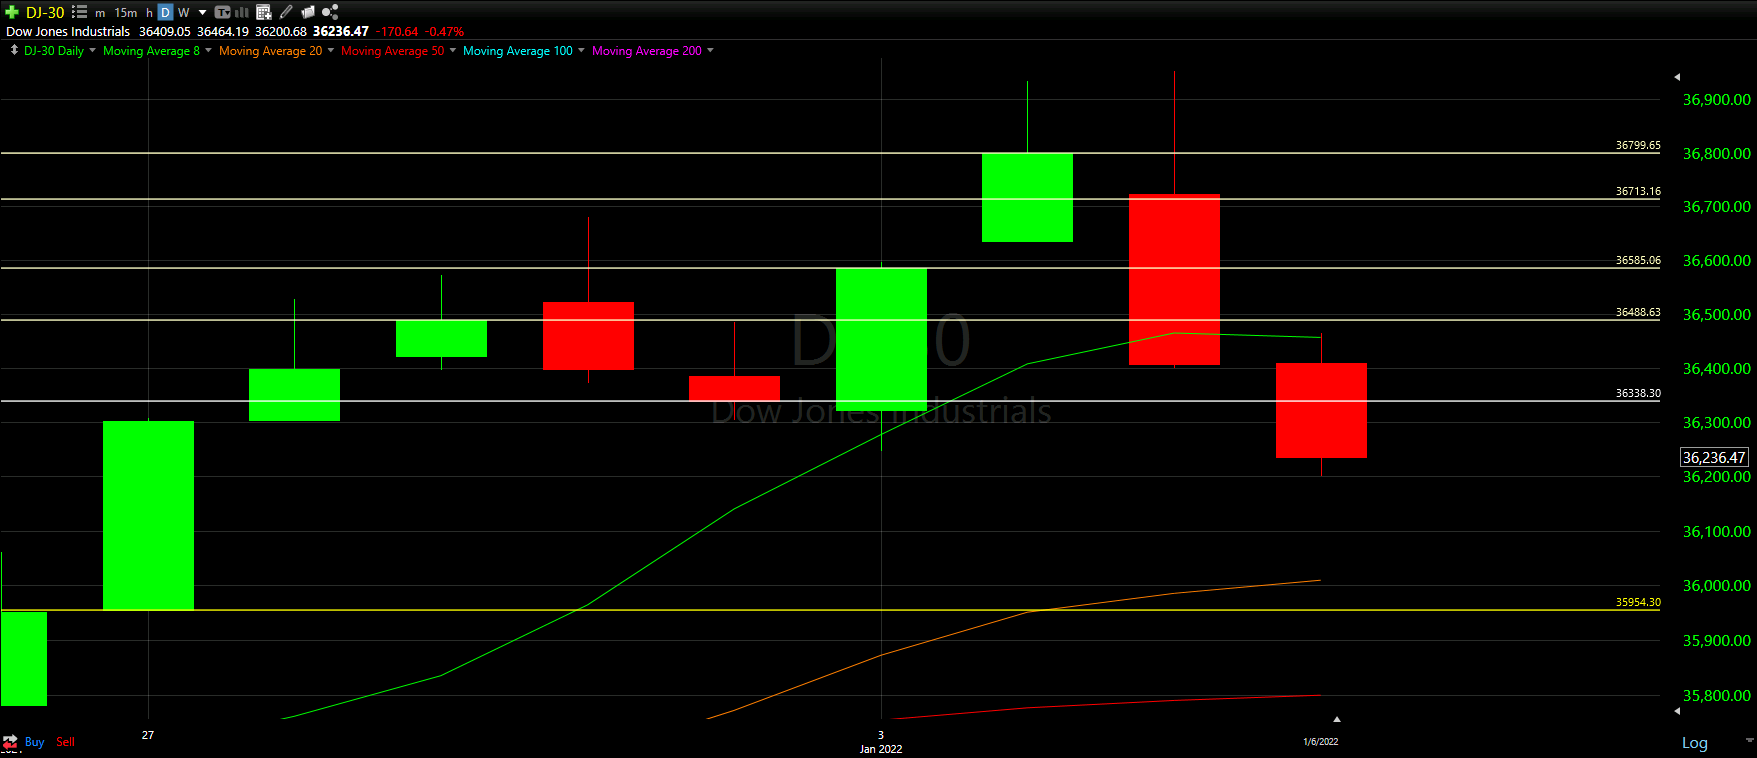Screen dimensions: 1757x758
Task: Click the time-axis triangle marker above 1/6/2022
Action: (x=1336, y=719)
